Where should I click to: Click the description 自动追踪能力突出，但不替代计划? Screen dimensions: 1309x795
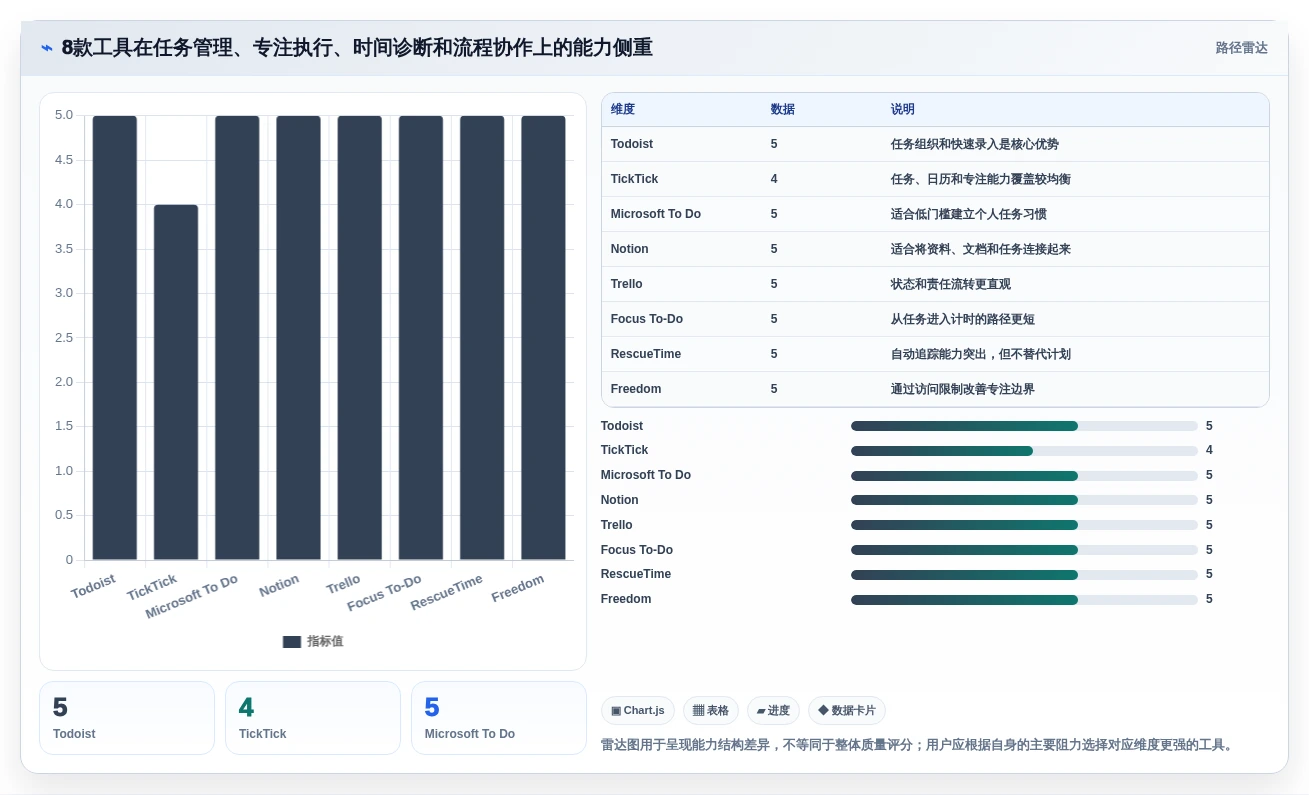coord(981,354)
